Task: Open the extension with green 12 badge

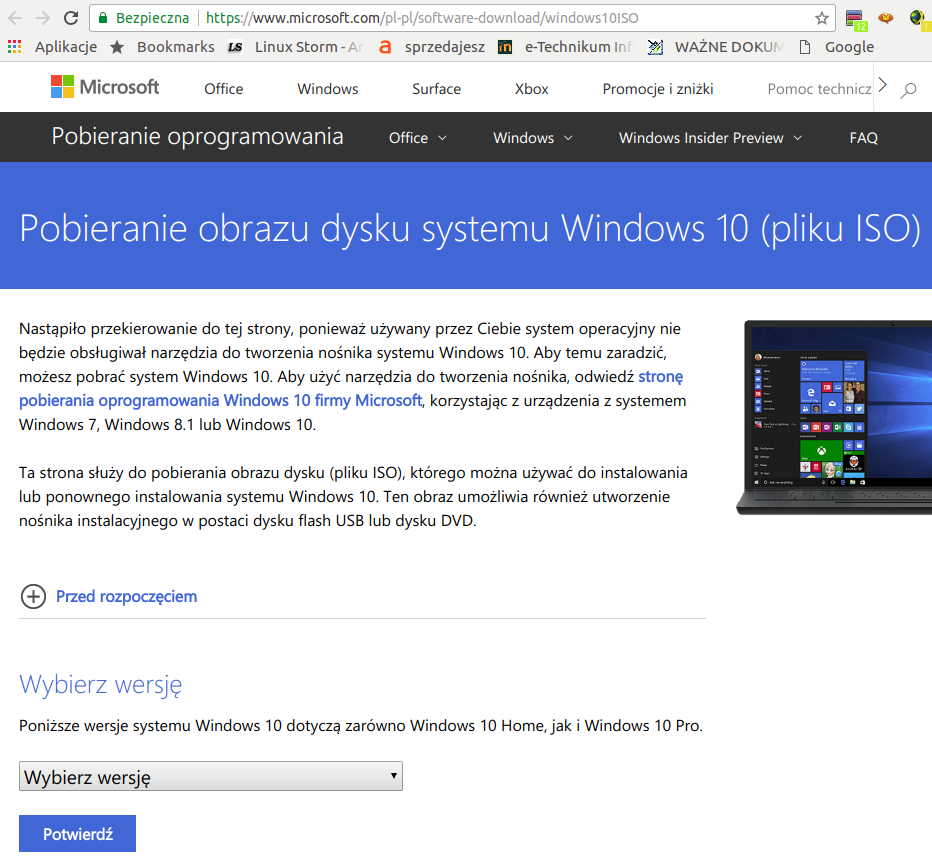Action: tap(855, 19)
